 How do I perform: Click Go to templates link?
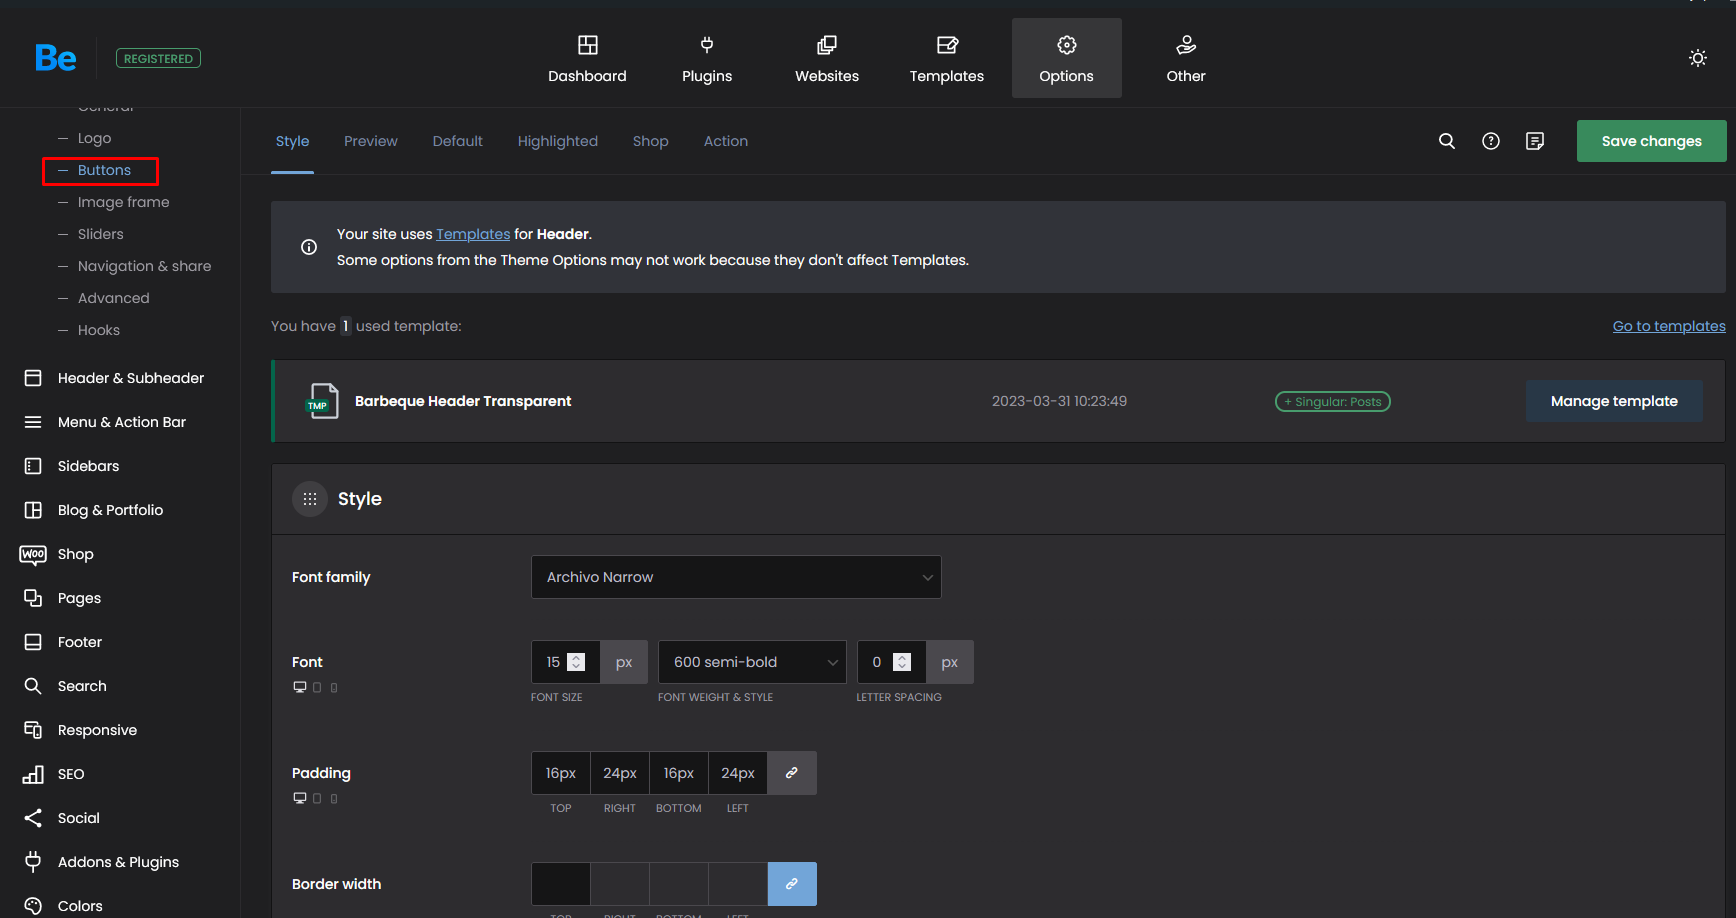click(1669, 326)
